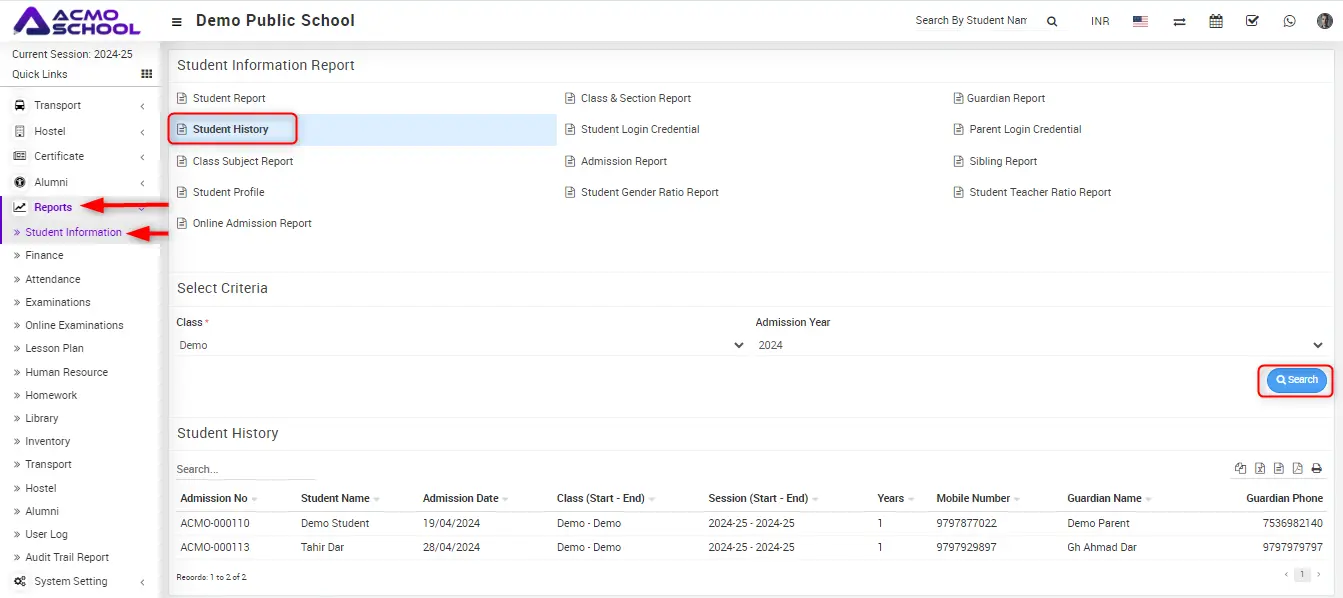Open the task checklist icon in header
The height and width of the screenshot is (598, 1343).
(x=1252, y=21)
